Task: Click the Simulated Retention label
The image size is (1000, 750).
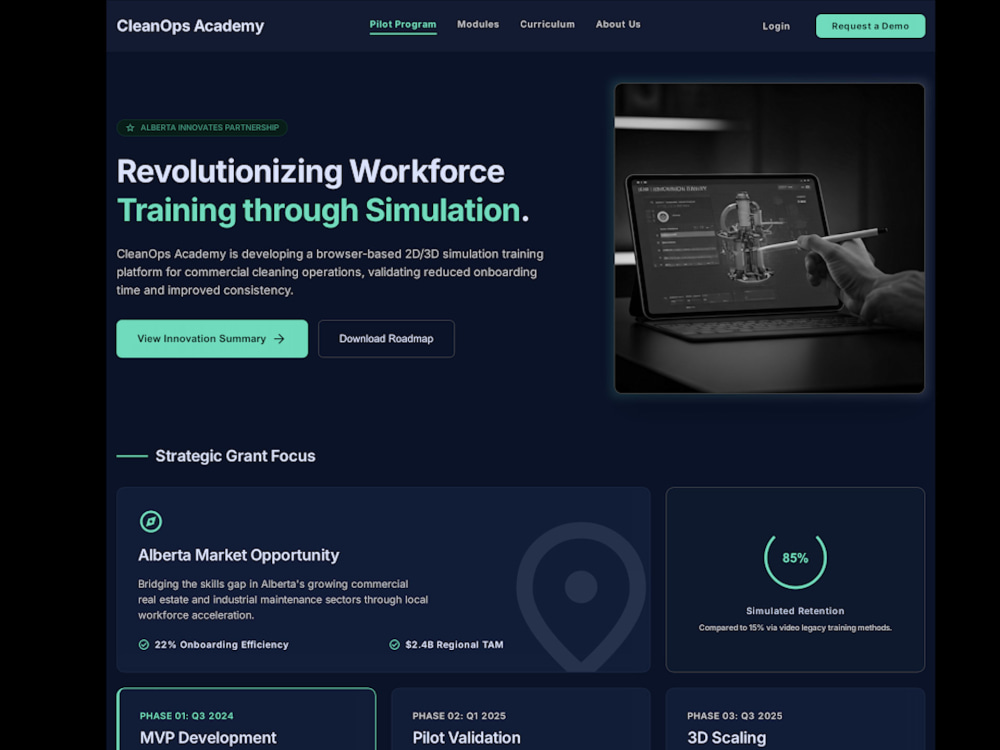Action: pyautogui.click(x=795, y=611)
